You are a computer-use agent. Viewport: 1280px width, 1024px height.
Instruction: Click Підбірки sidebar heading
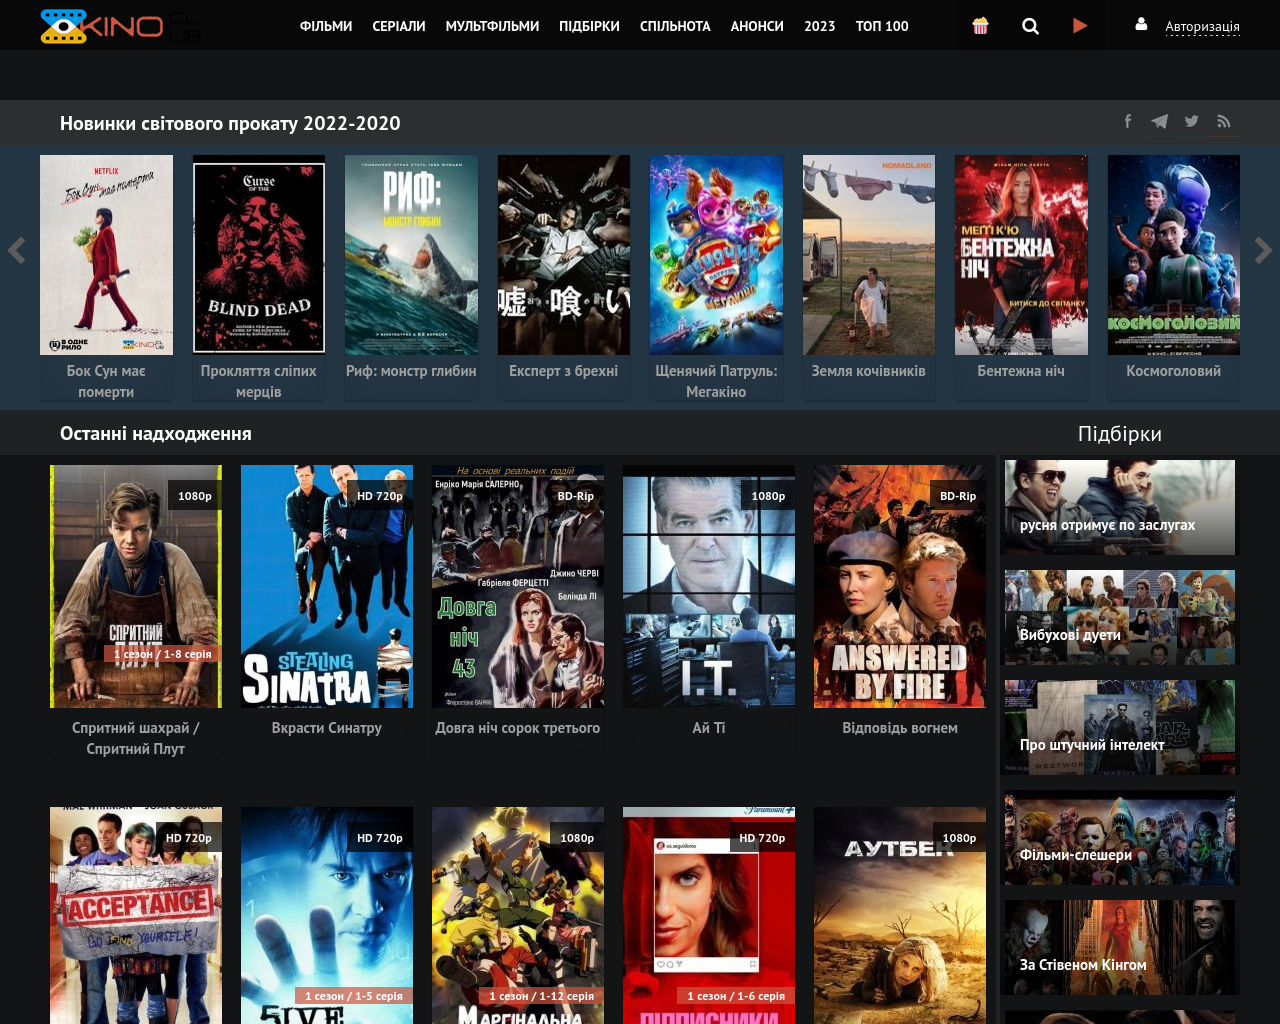pos(1120,433)
